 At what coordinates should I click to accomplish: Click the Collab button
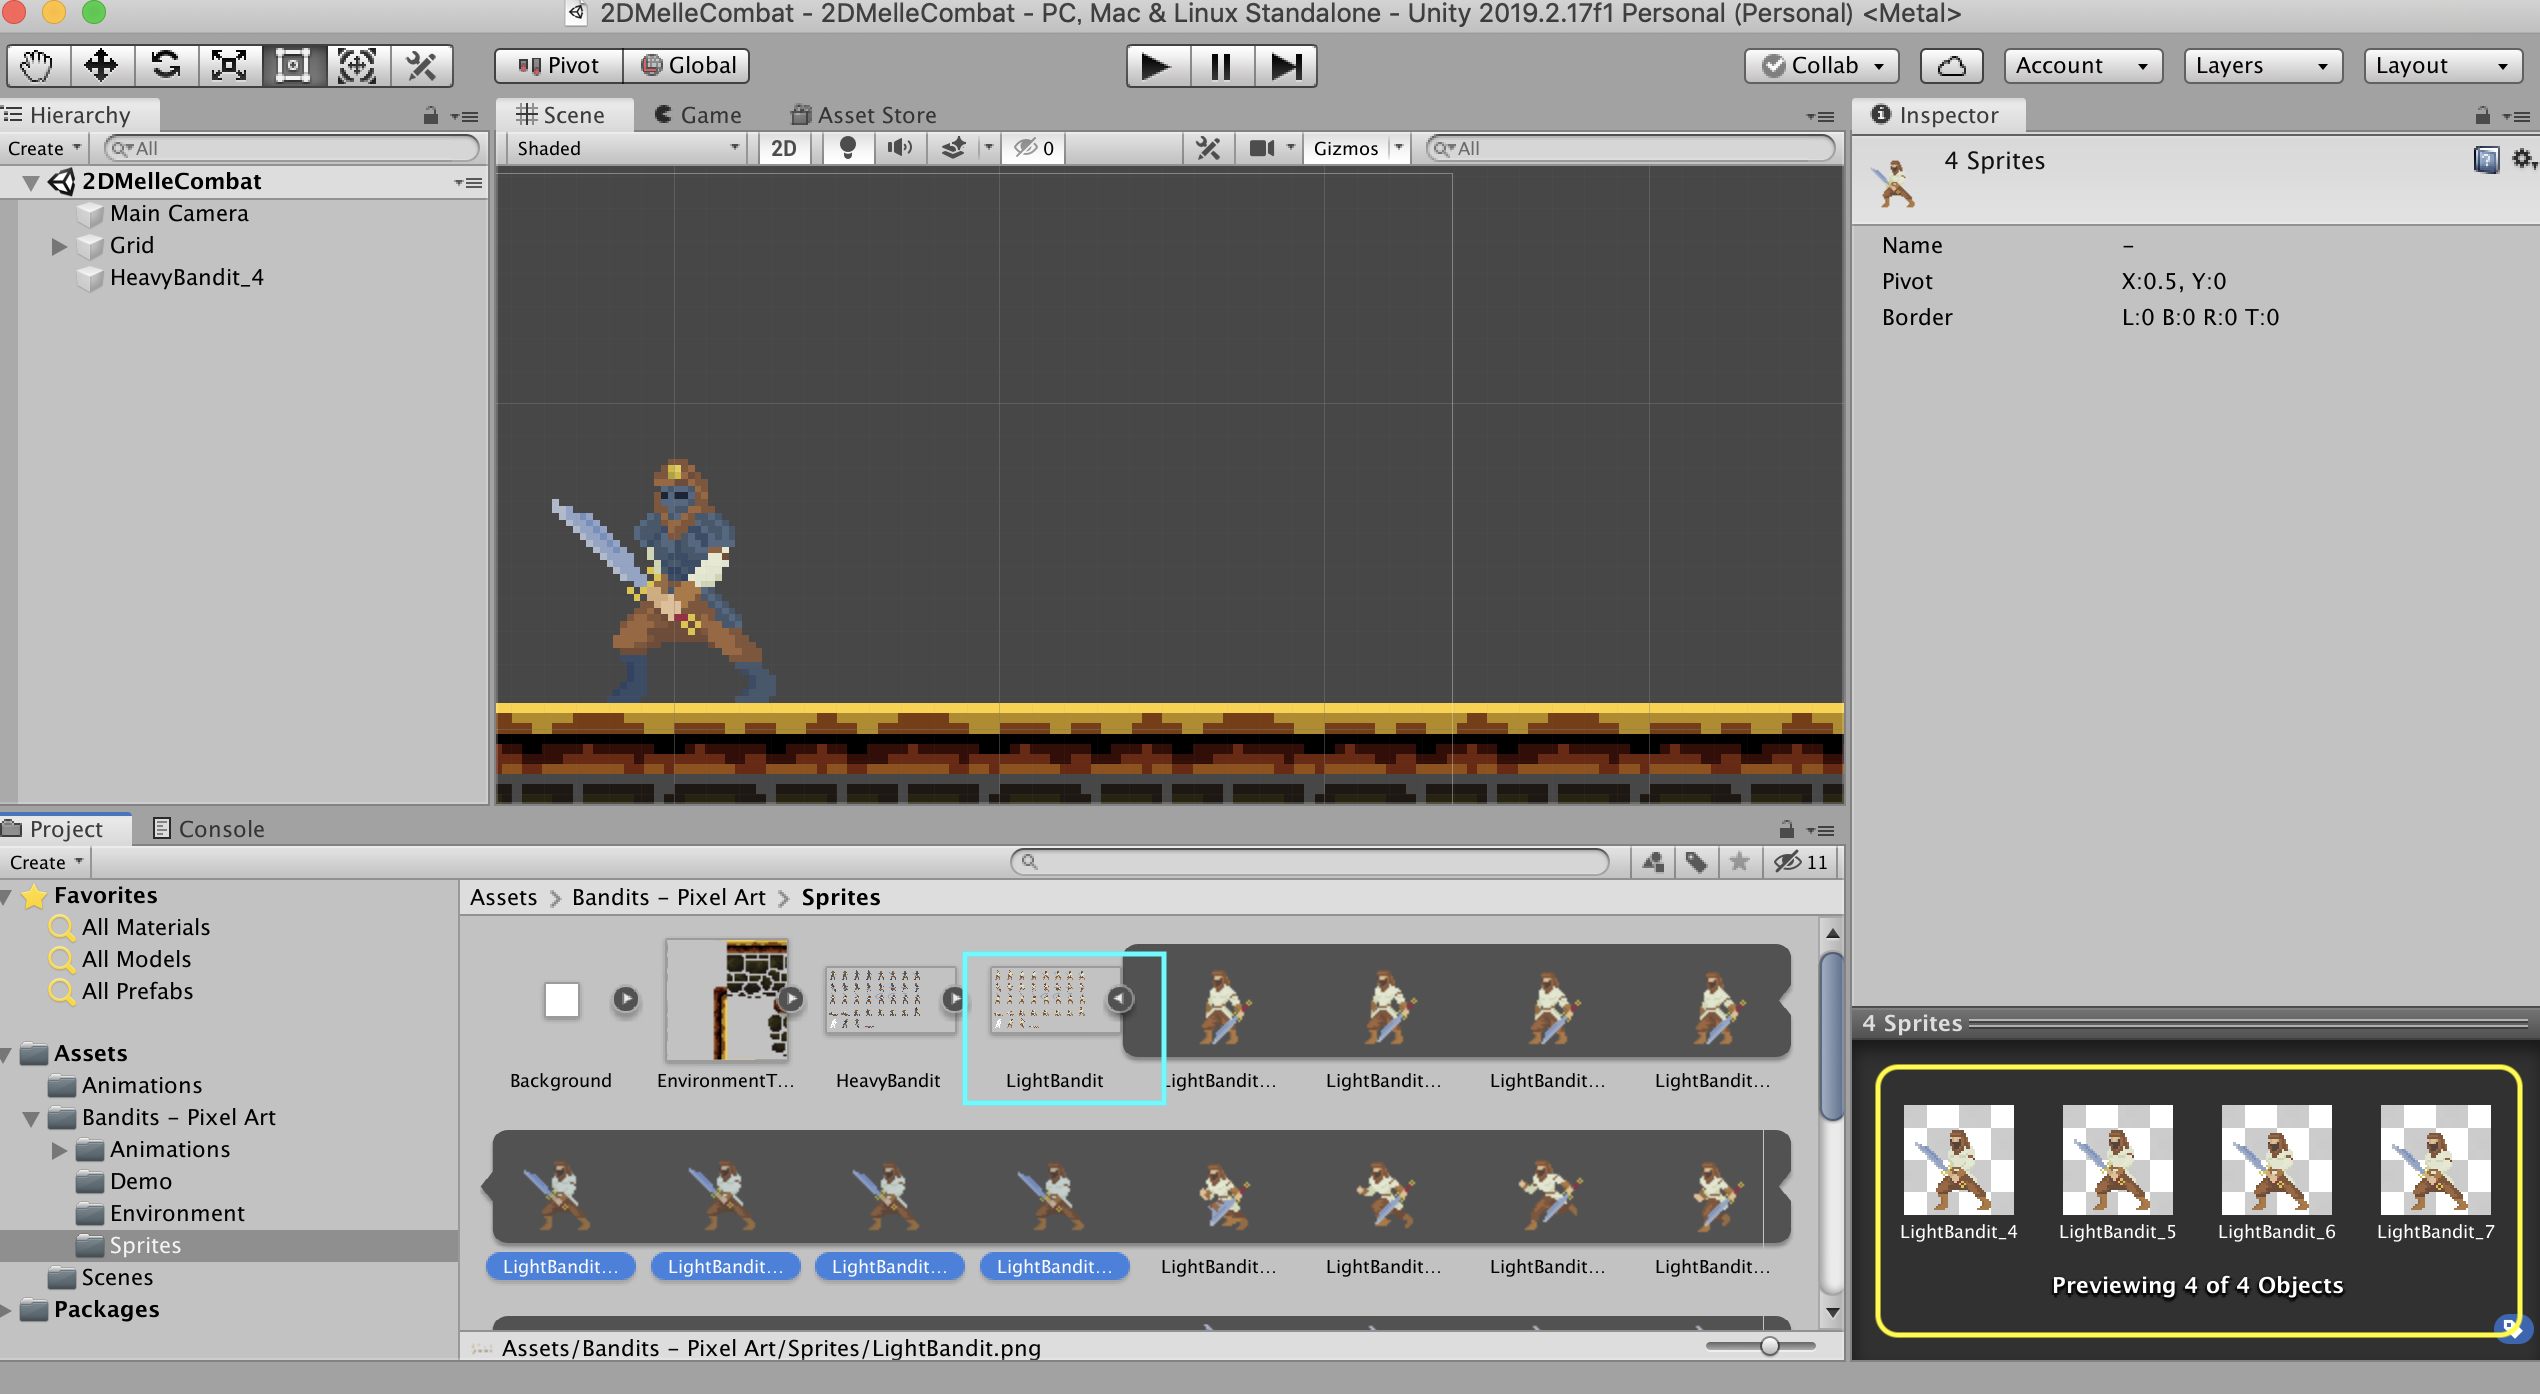1822,66
